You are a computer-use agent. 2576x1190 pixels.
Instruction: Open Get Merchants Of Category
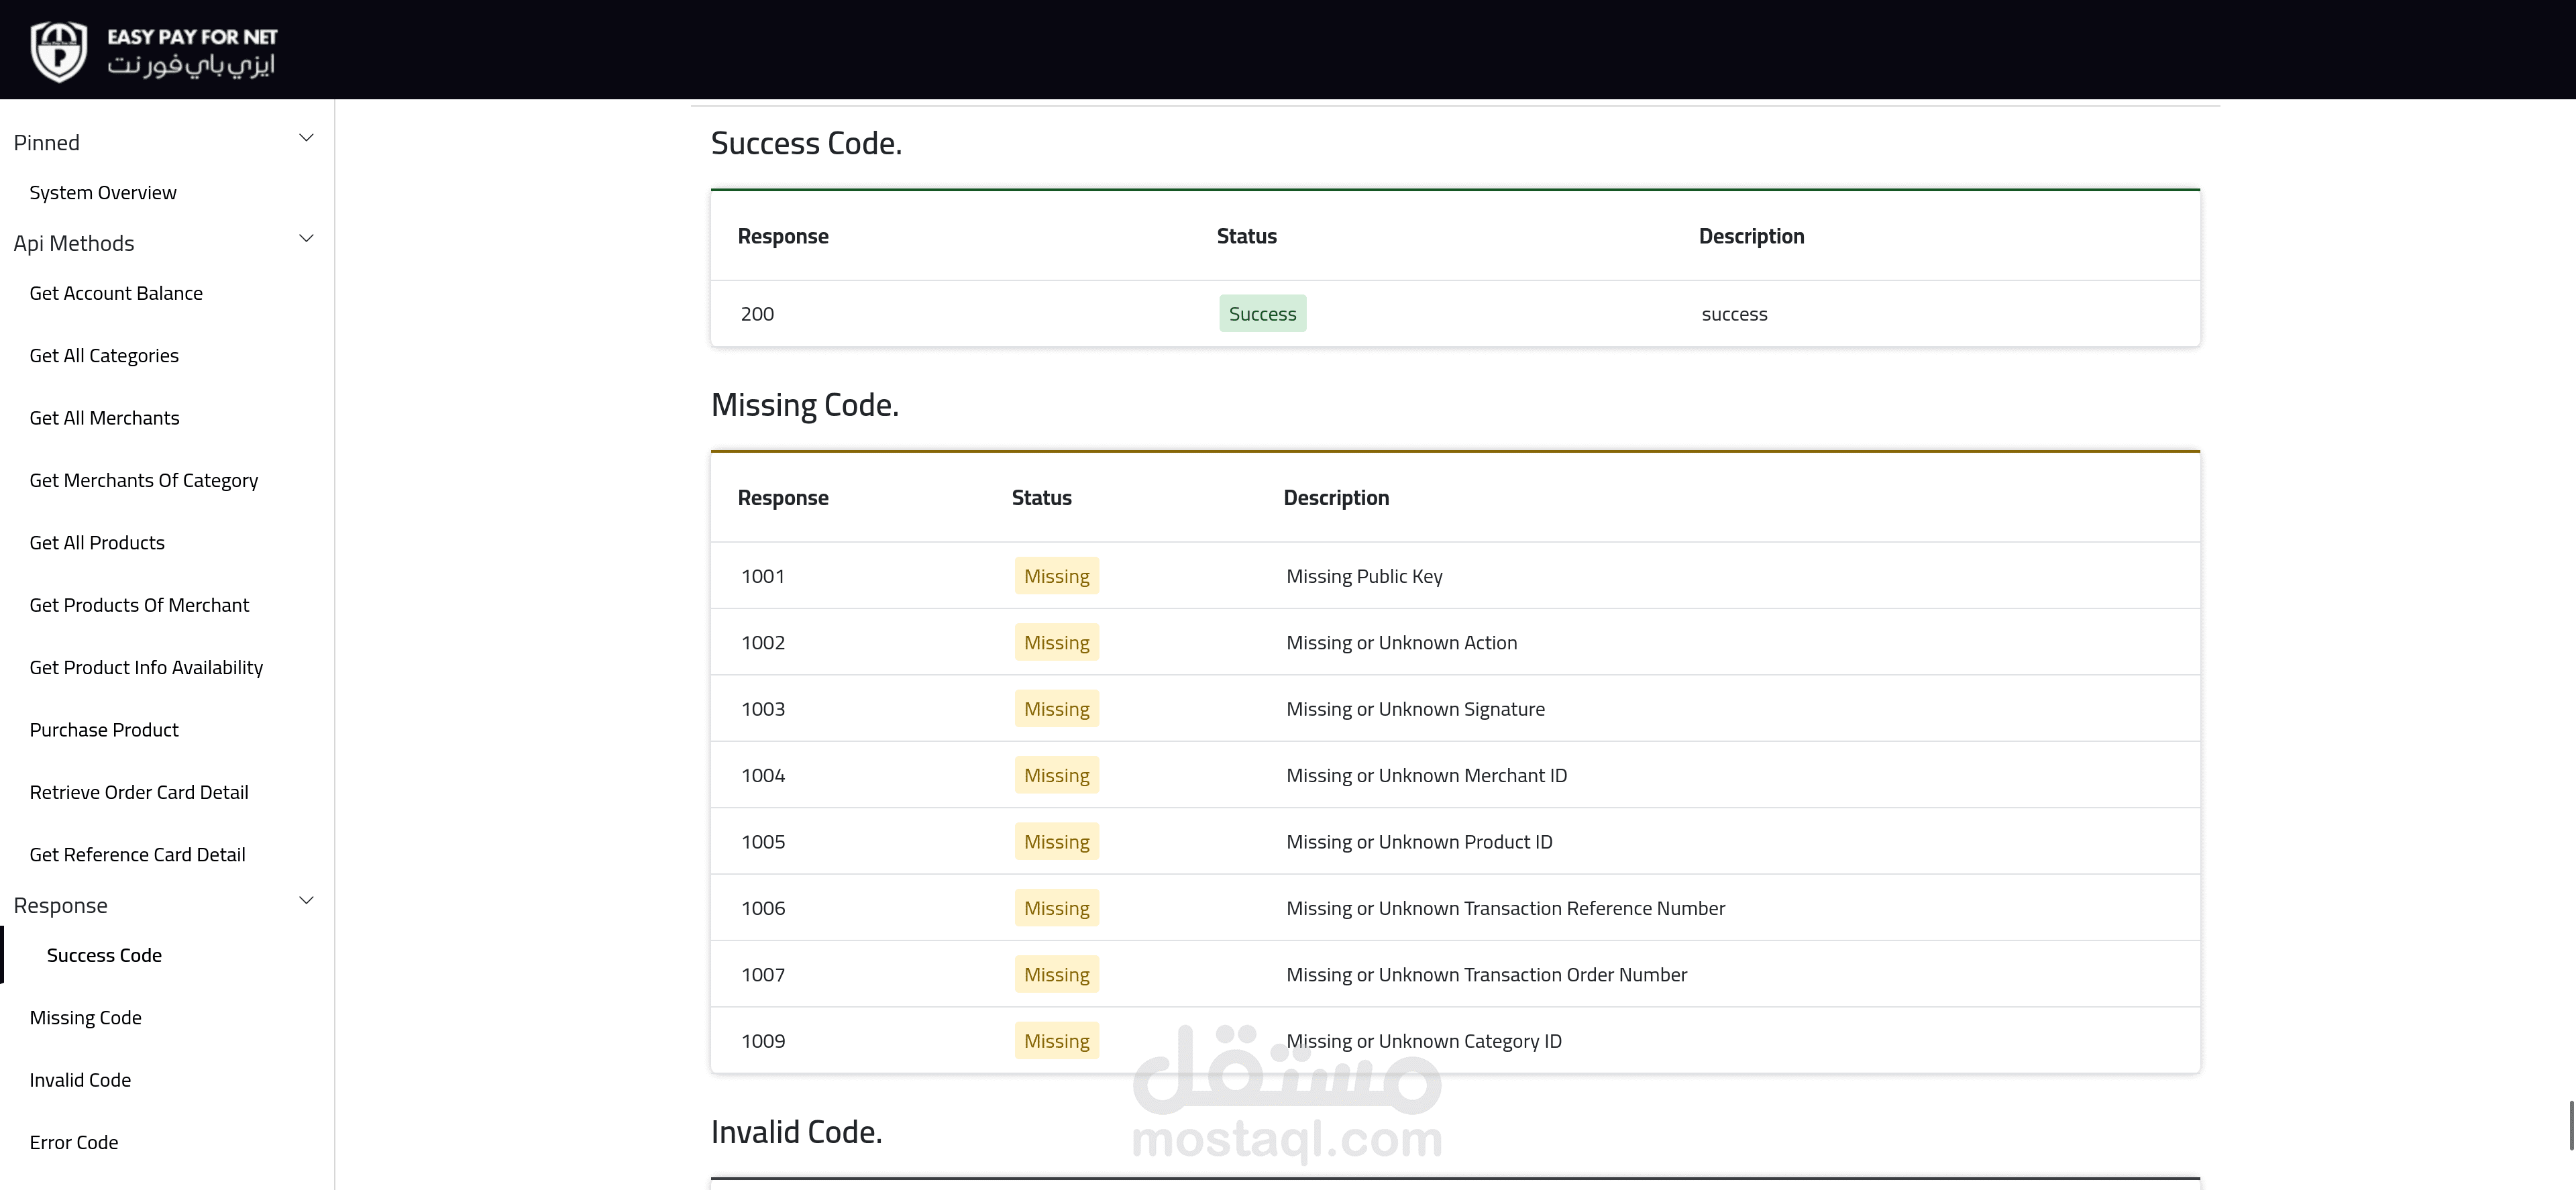pos(143,481)
